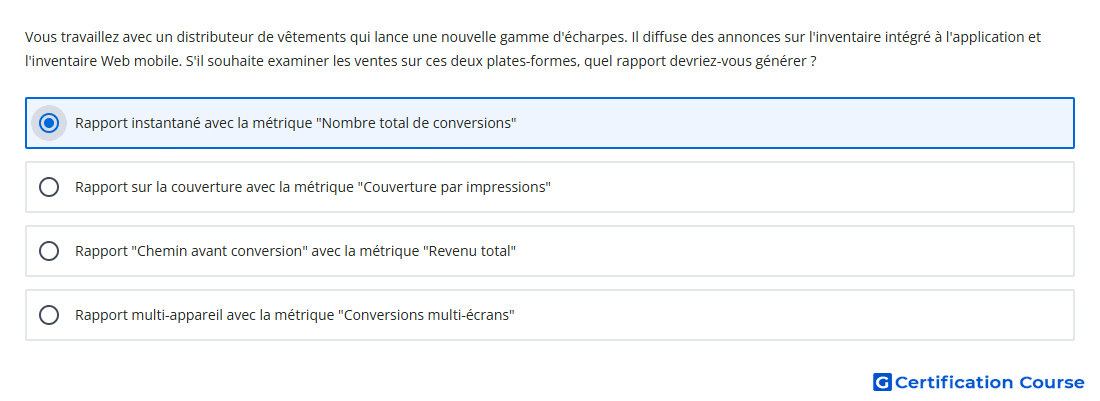This screenshot has width=1100, height=401.
Task: Select the "Rapport sur la couverture" radio button
Action: pyautogui.click(x=48, y=187)
